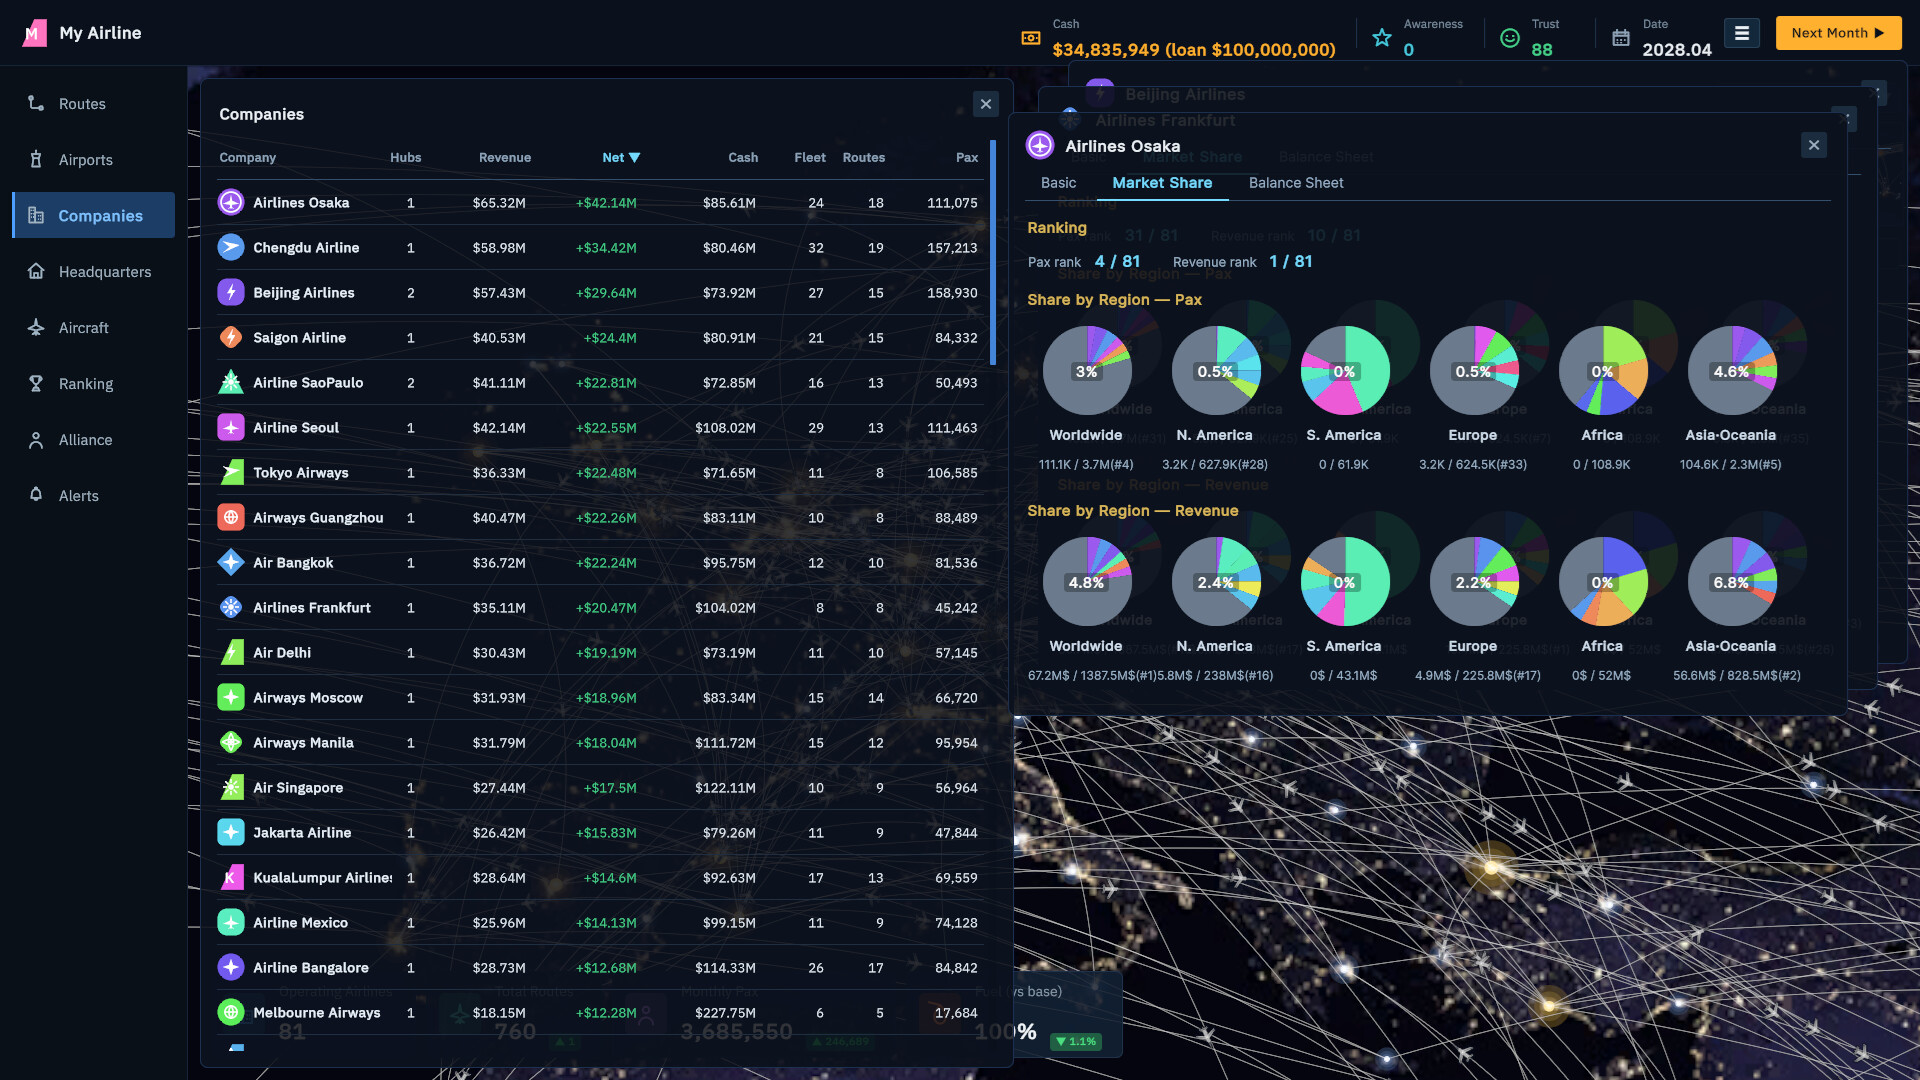Click the Beijing Airlines logo in table
1920x1080 pixels.
tap(231, 292)
